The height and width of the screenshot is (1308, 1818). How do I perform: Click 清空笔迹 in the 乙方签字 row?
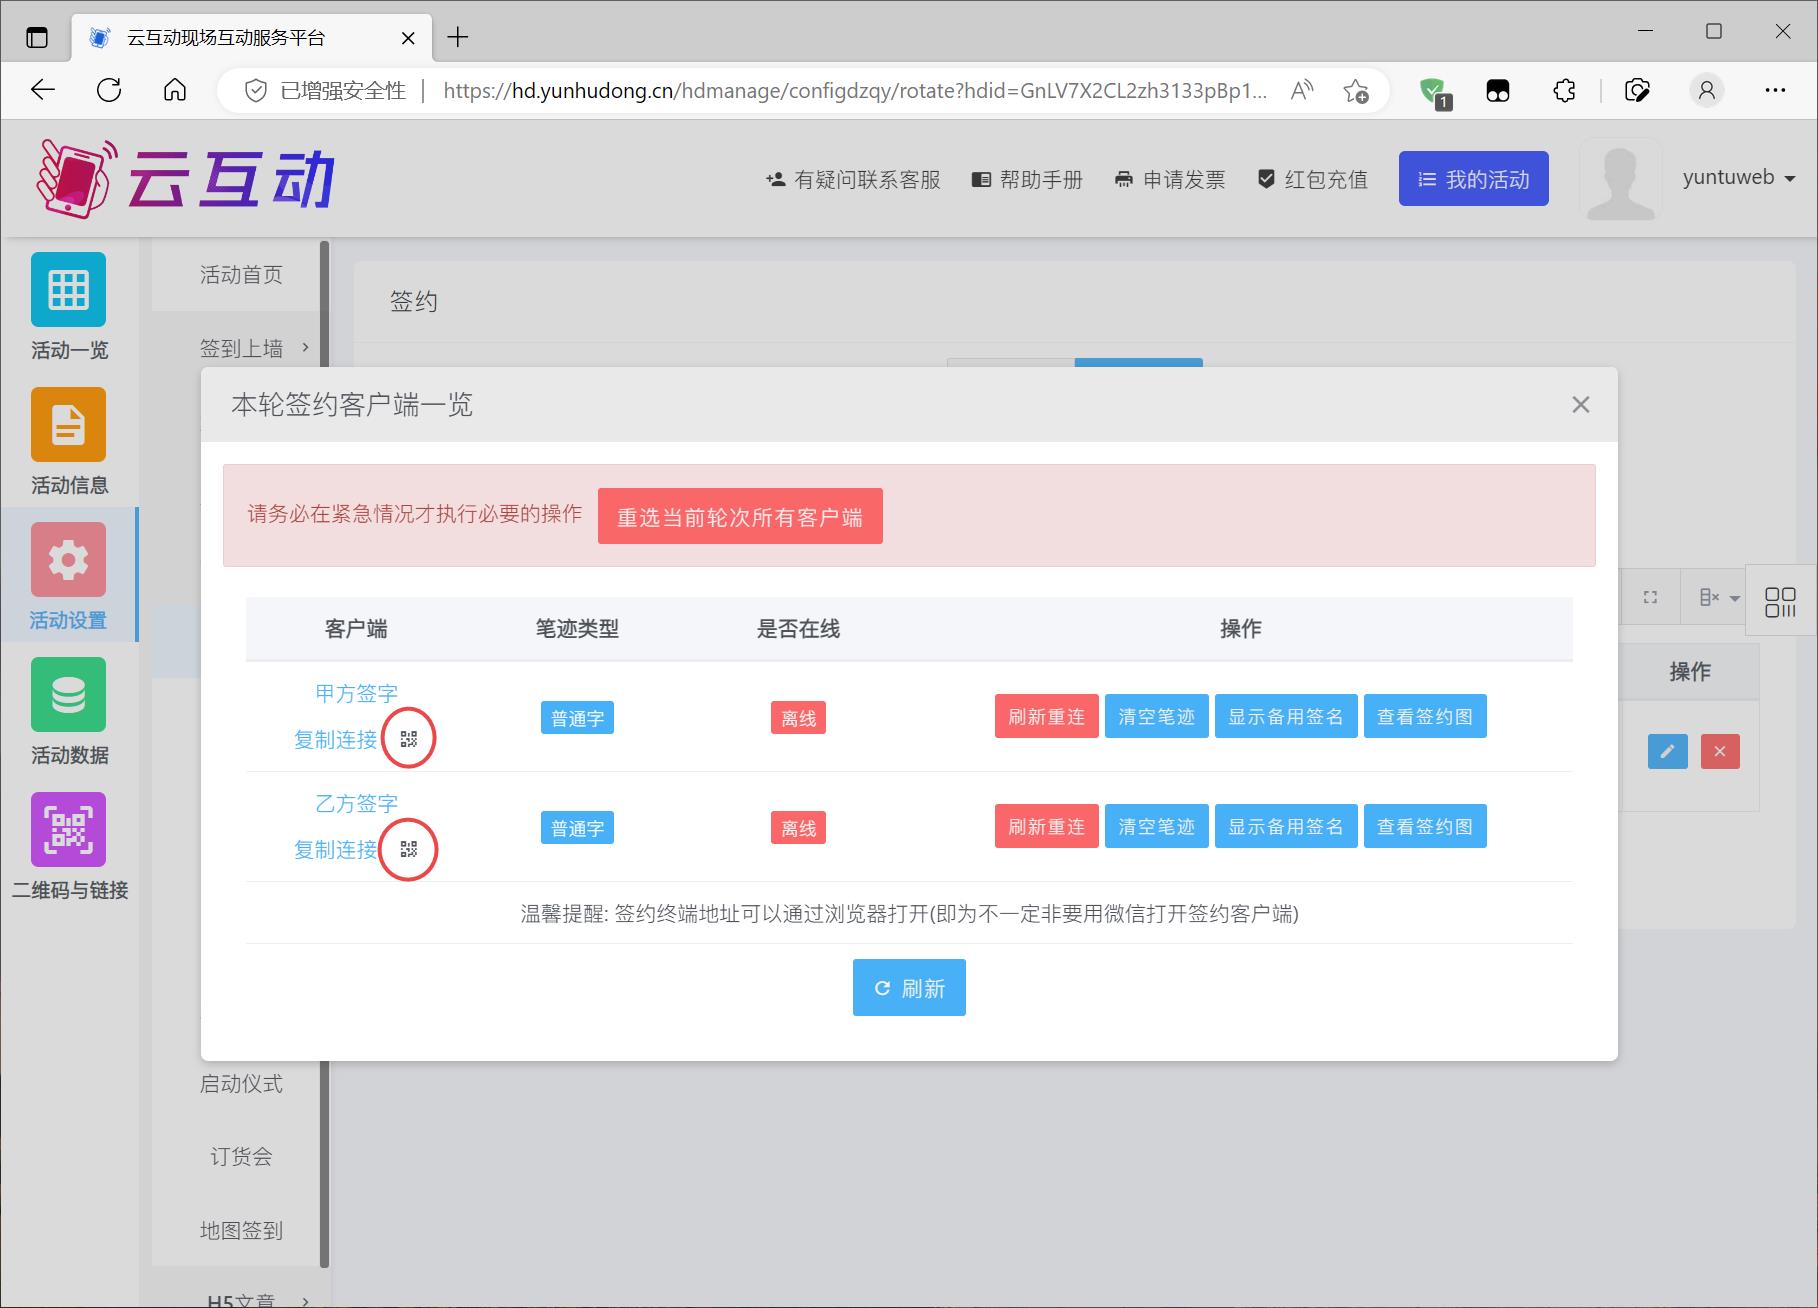(1156, 826)
